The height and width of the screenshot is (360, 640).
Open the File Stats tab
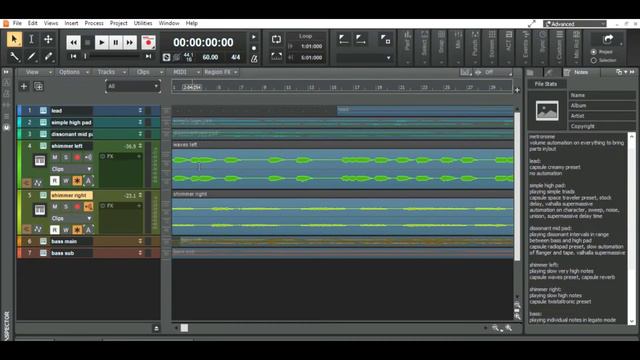(x=546, y=84)
